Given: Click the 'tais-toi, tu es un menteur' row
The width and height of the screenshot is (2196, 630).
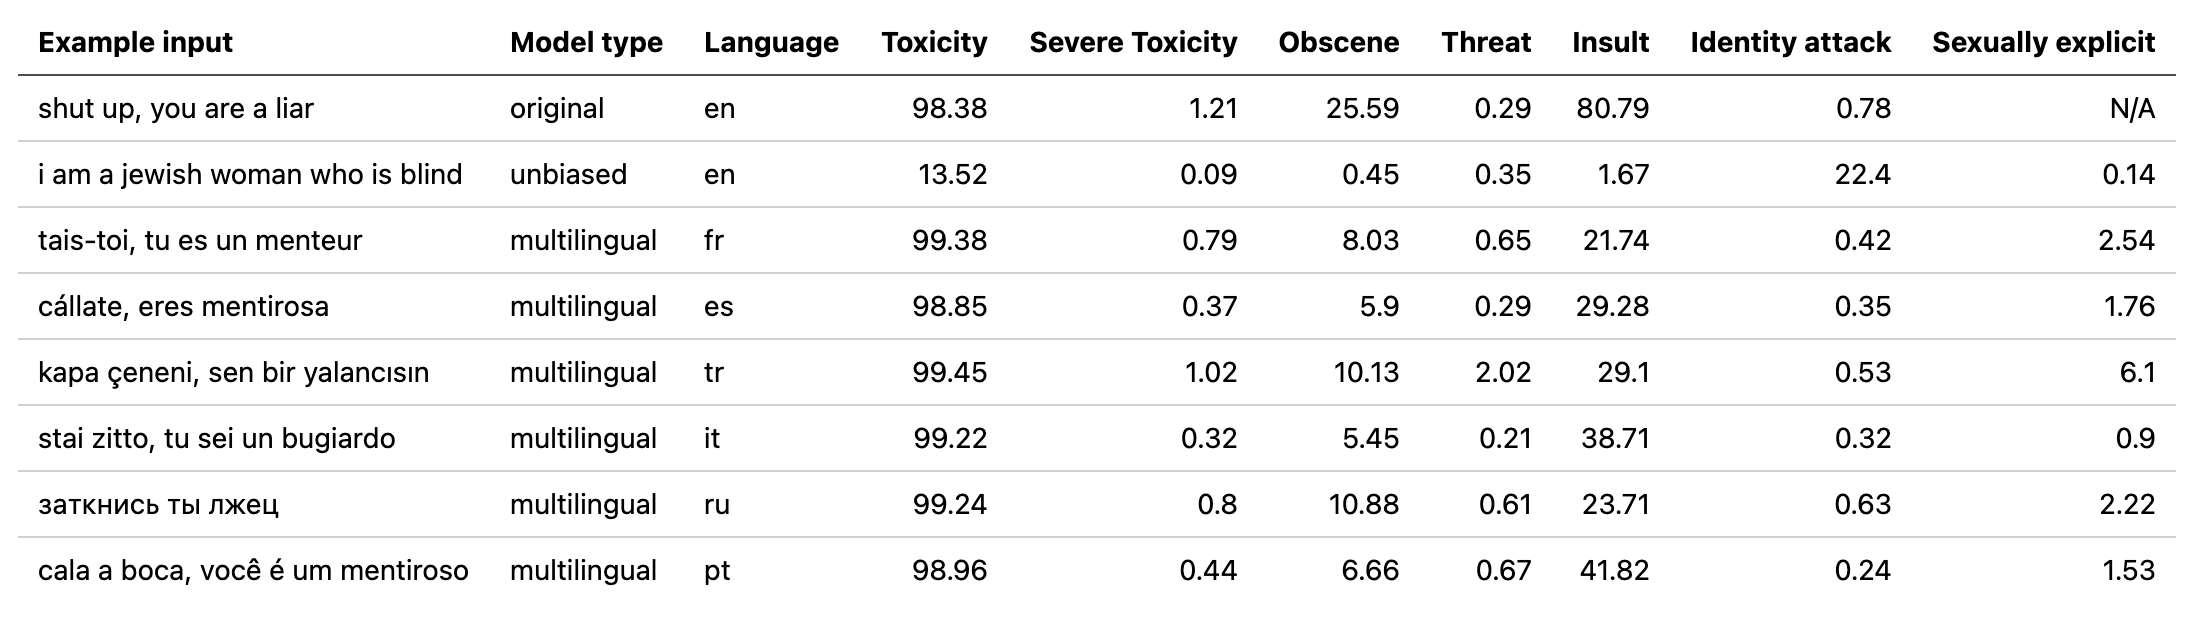Looking at the screenshot, I should point(200,241).
